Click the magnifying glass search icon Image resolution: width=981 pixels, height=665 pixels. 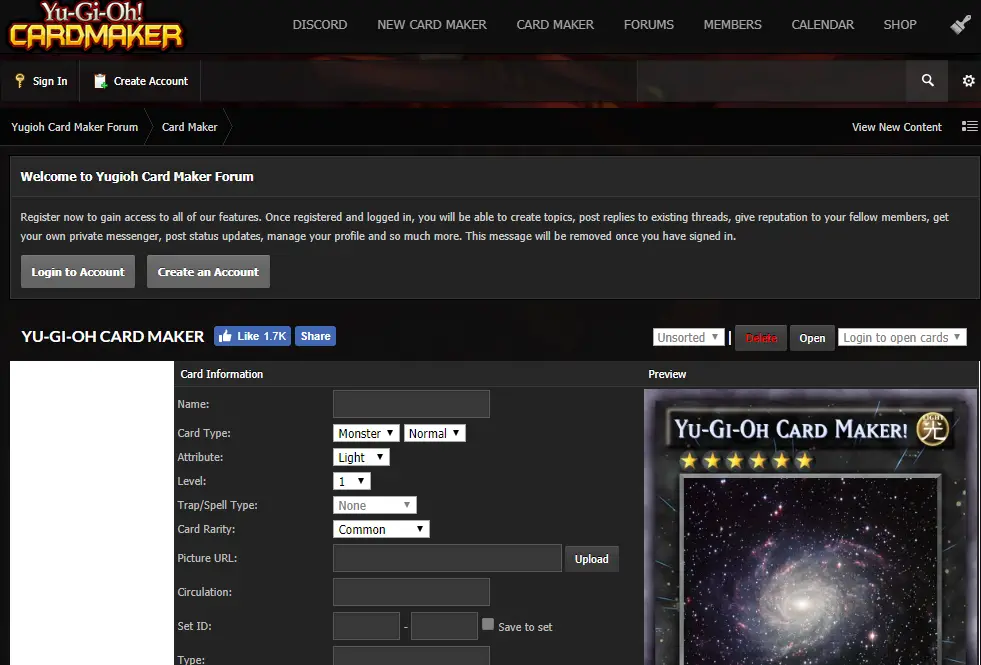click(x=927, y=81)
